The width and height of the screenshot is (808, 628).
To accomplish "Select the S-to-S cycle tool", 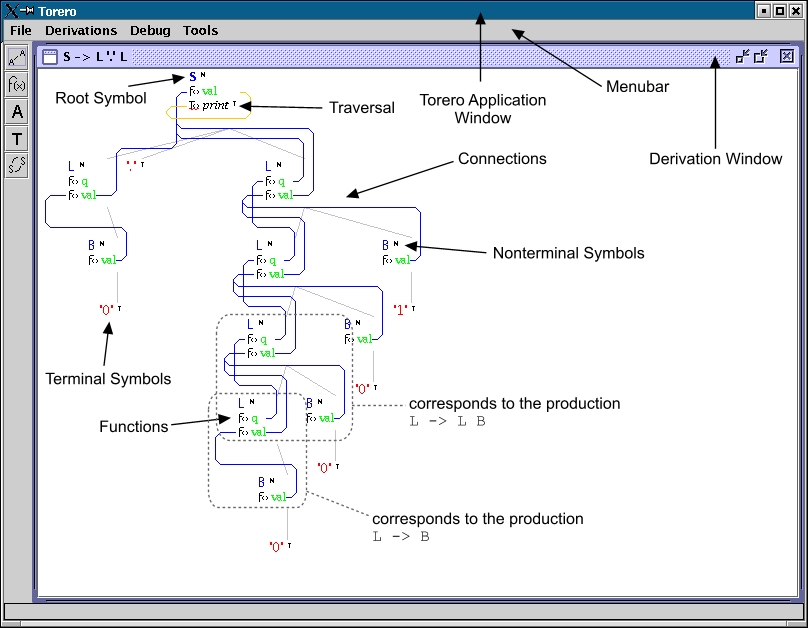I will 17,165.
